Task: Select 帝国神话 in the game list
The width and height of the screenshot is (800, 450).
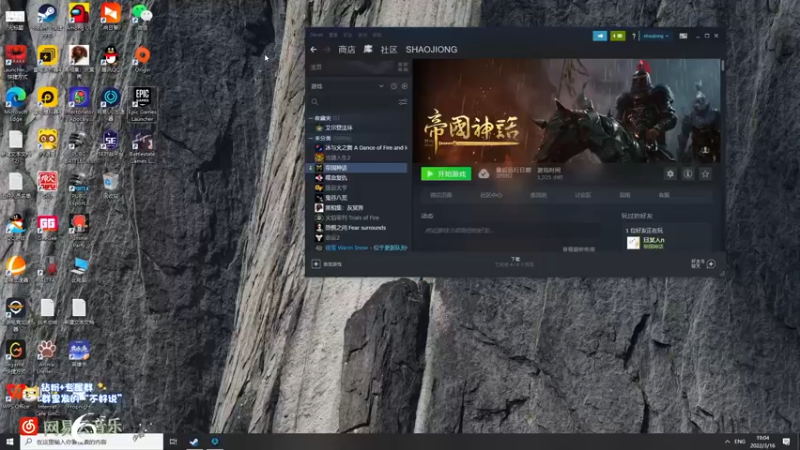Action: point(357,168)
